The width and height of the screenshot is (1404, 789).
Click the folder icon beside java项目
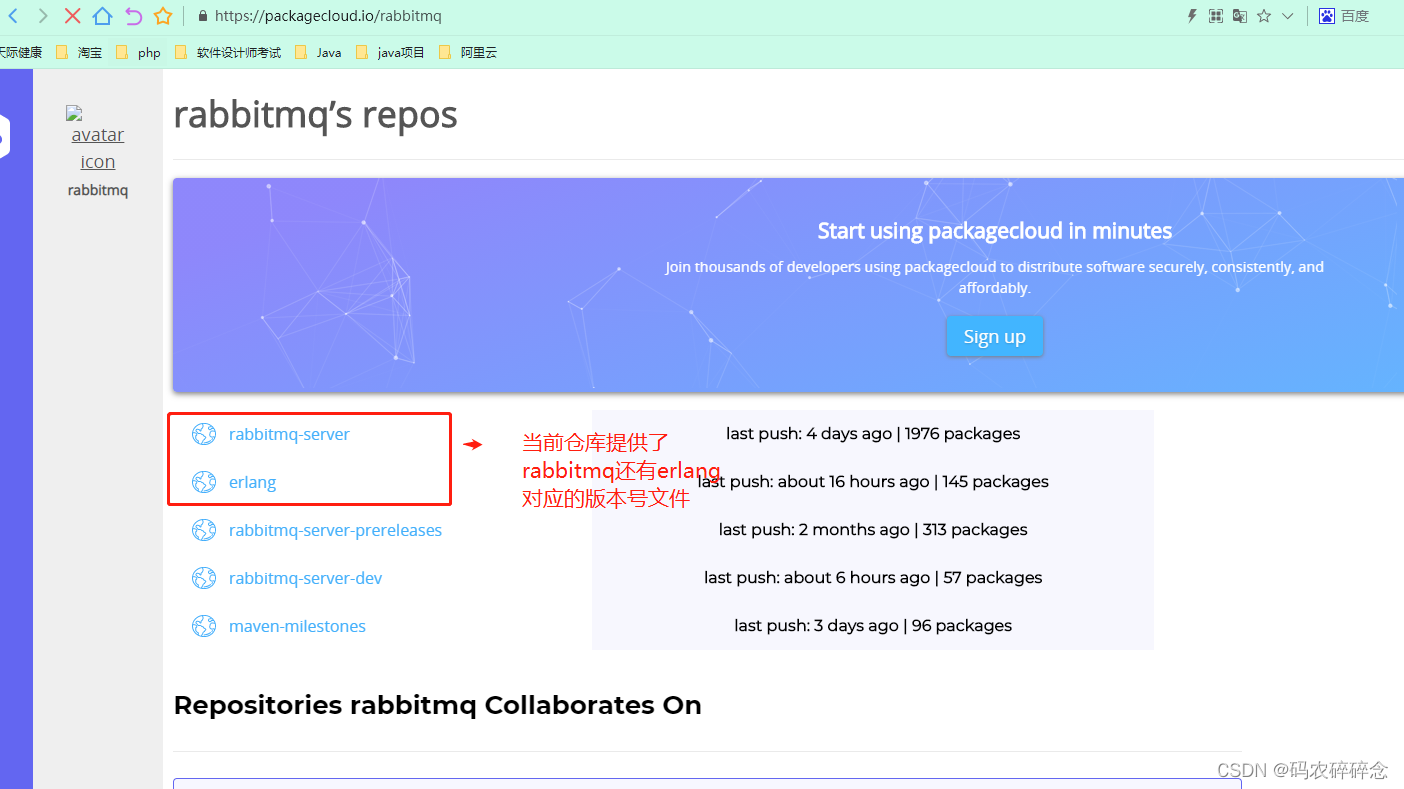coord(362,52)
